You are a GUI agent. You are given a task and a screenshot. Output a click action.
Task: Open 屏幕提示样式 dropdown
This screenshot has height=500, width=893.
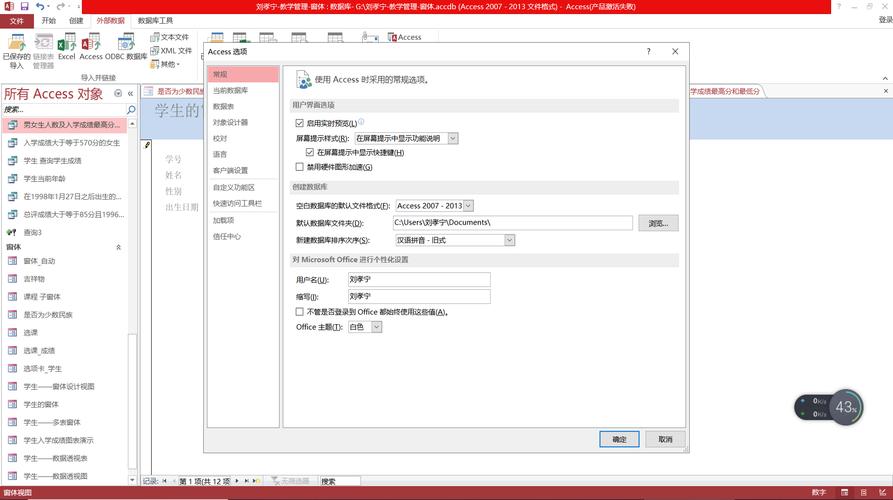(453, 138)
